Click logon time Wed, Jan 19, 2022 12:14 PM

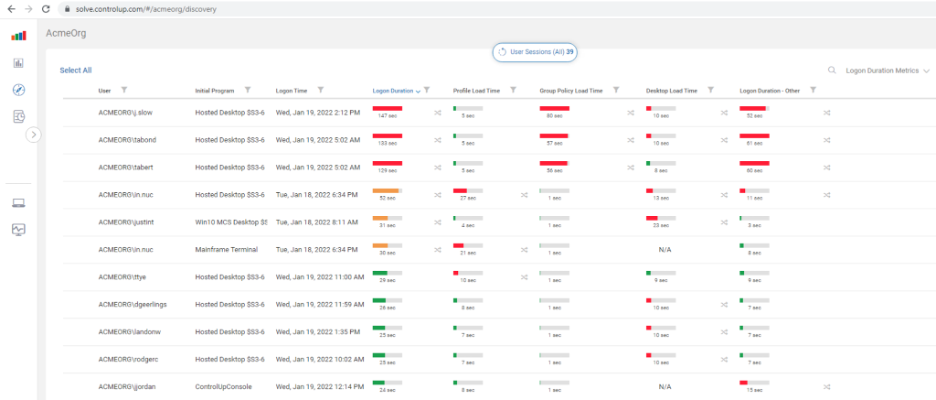pos(319,387)
